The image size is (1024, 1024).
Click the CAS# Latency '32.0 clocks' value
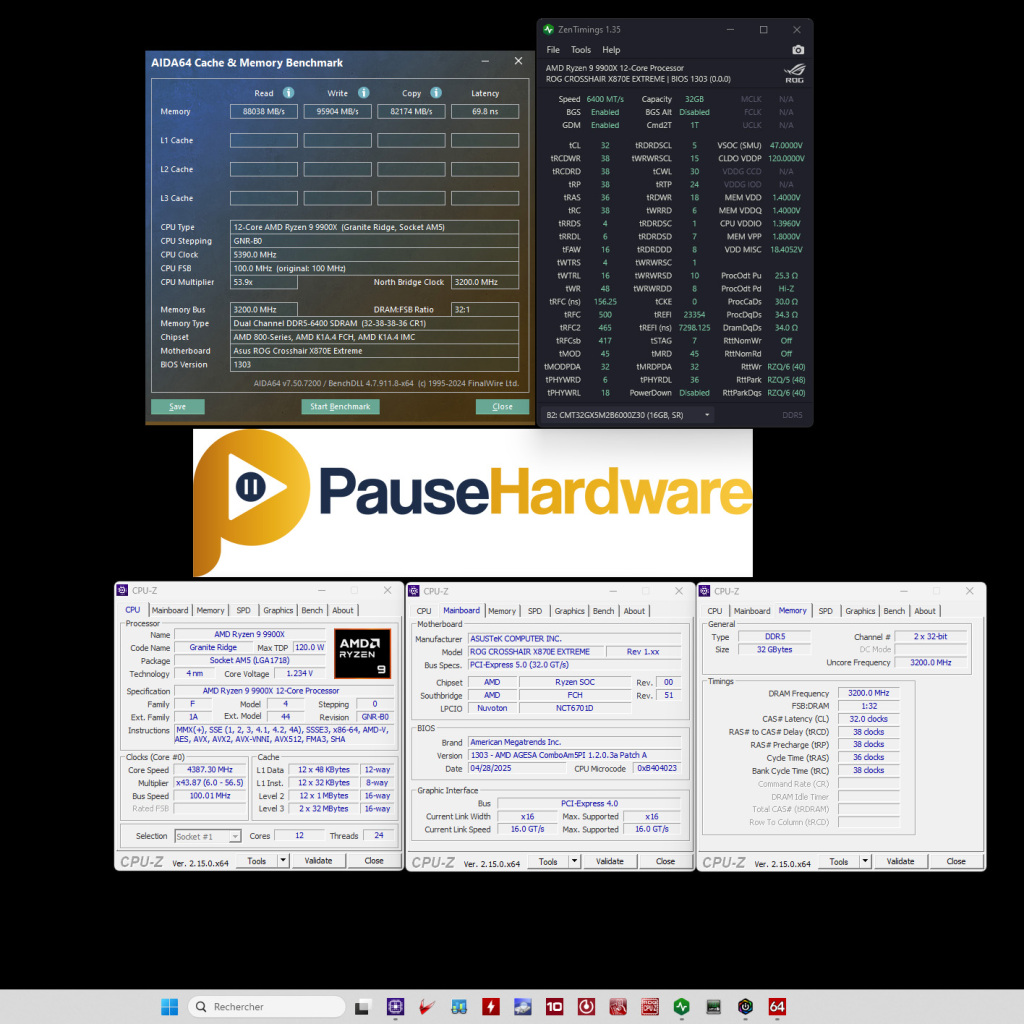[868, 719]
